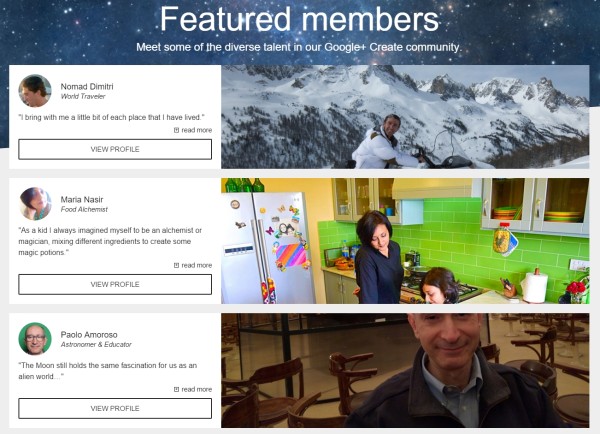Click the expand icon beside Maria Nasir's read more
Screen dimensions: 600x434
176,265
